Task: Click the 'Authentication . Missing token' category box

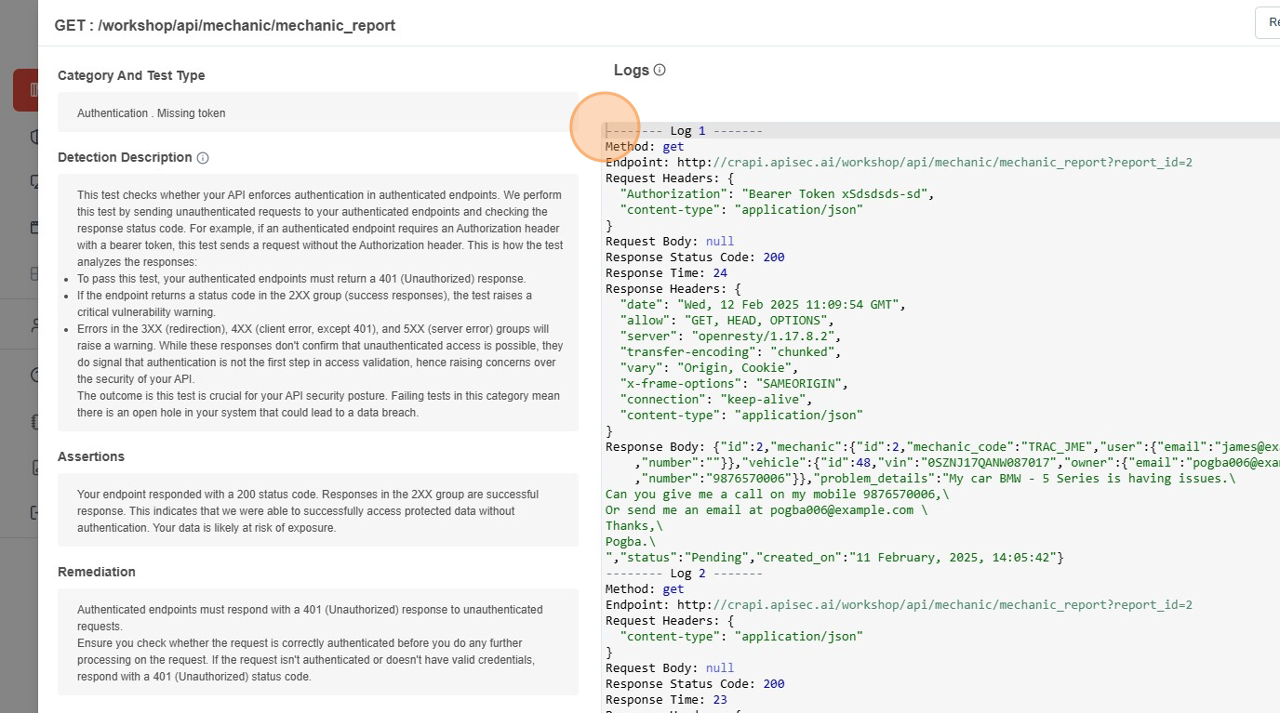Action: [x=318, y=113]
